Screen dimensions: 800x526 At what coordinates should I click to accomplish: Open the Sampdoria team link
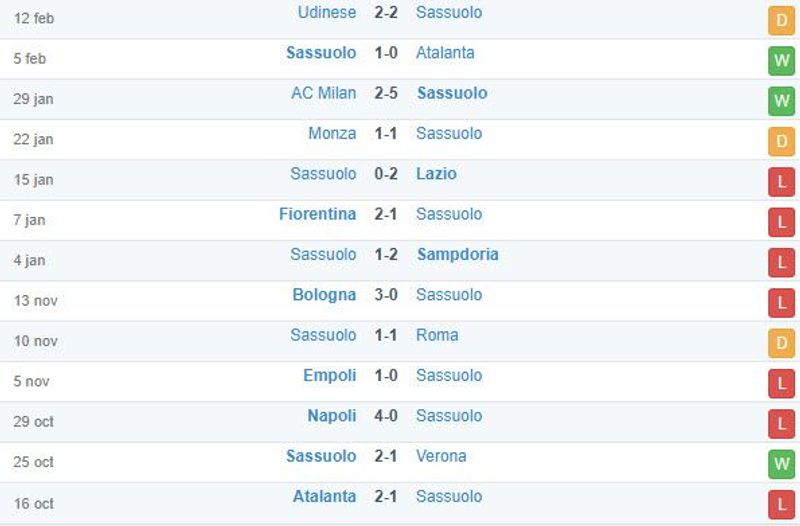(458, 254)
